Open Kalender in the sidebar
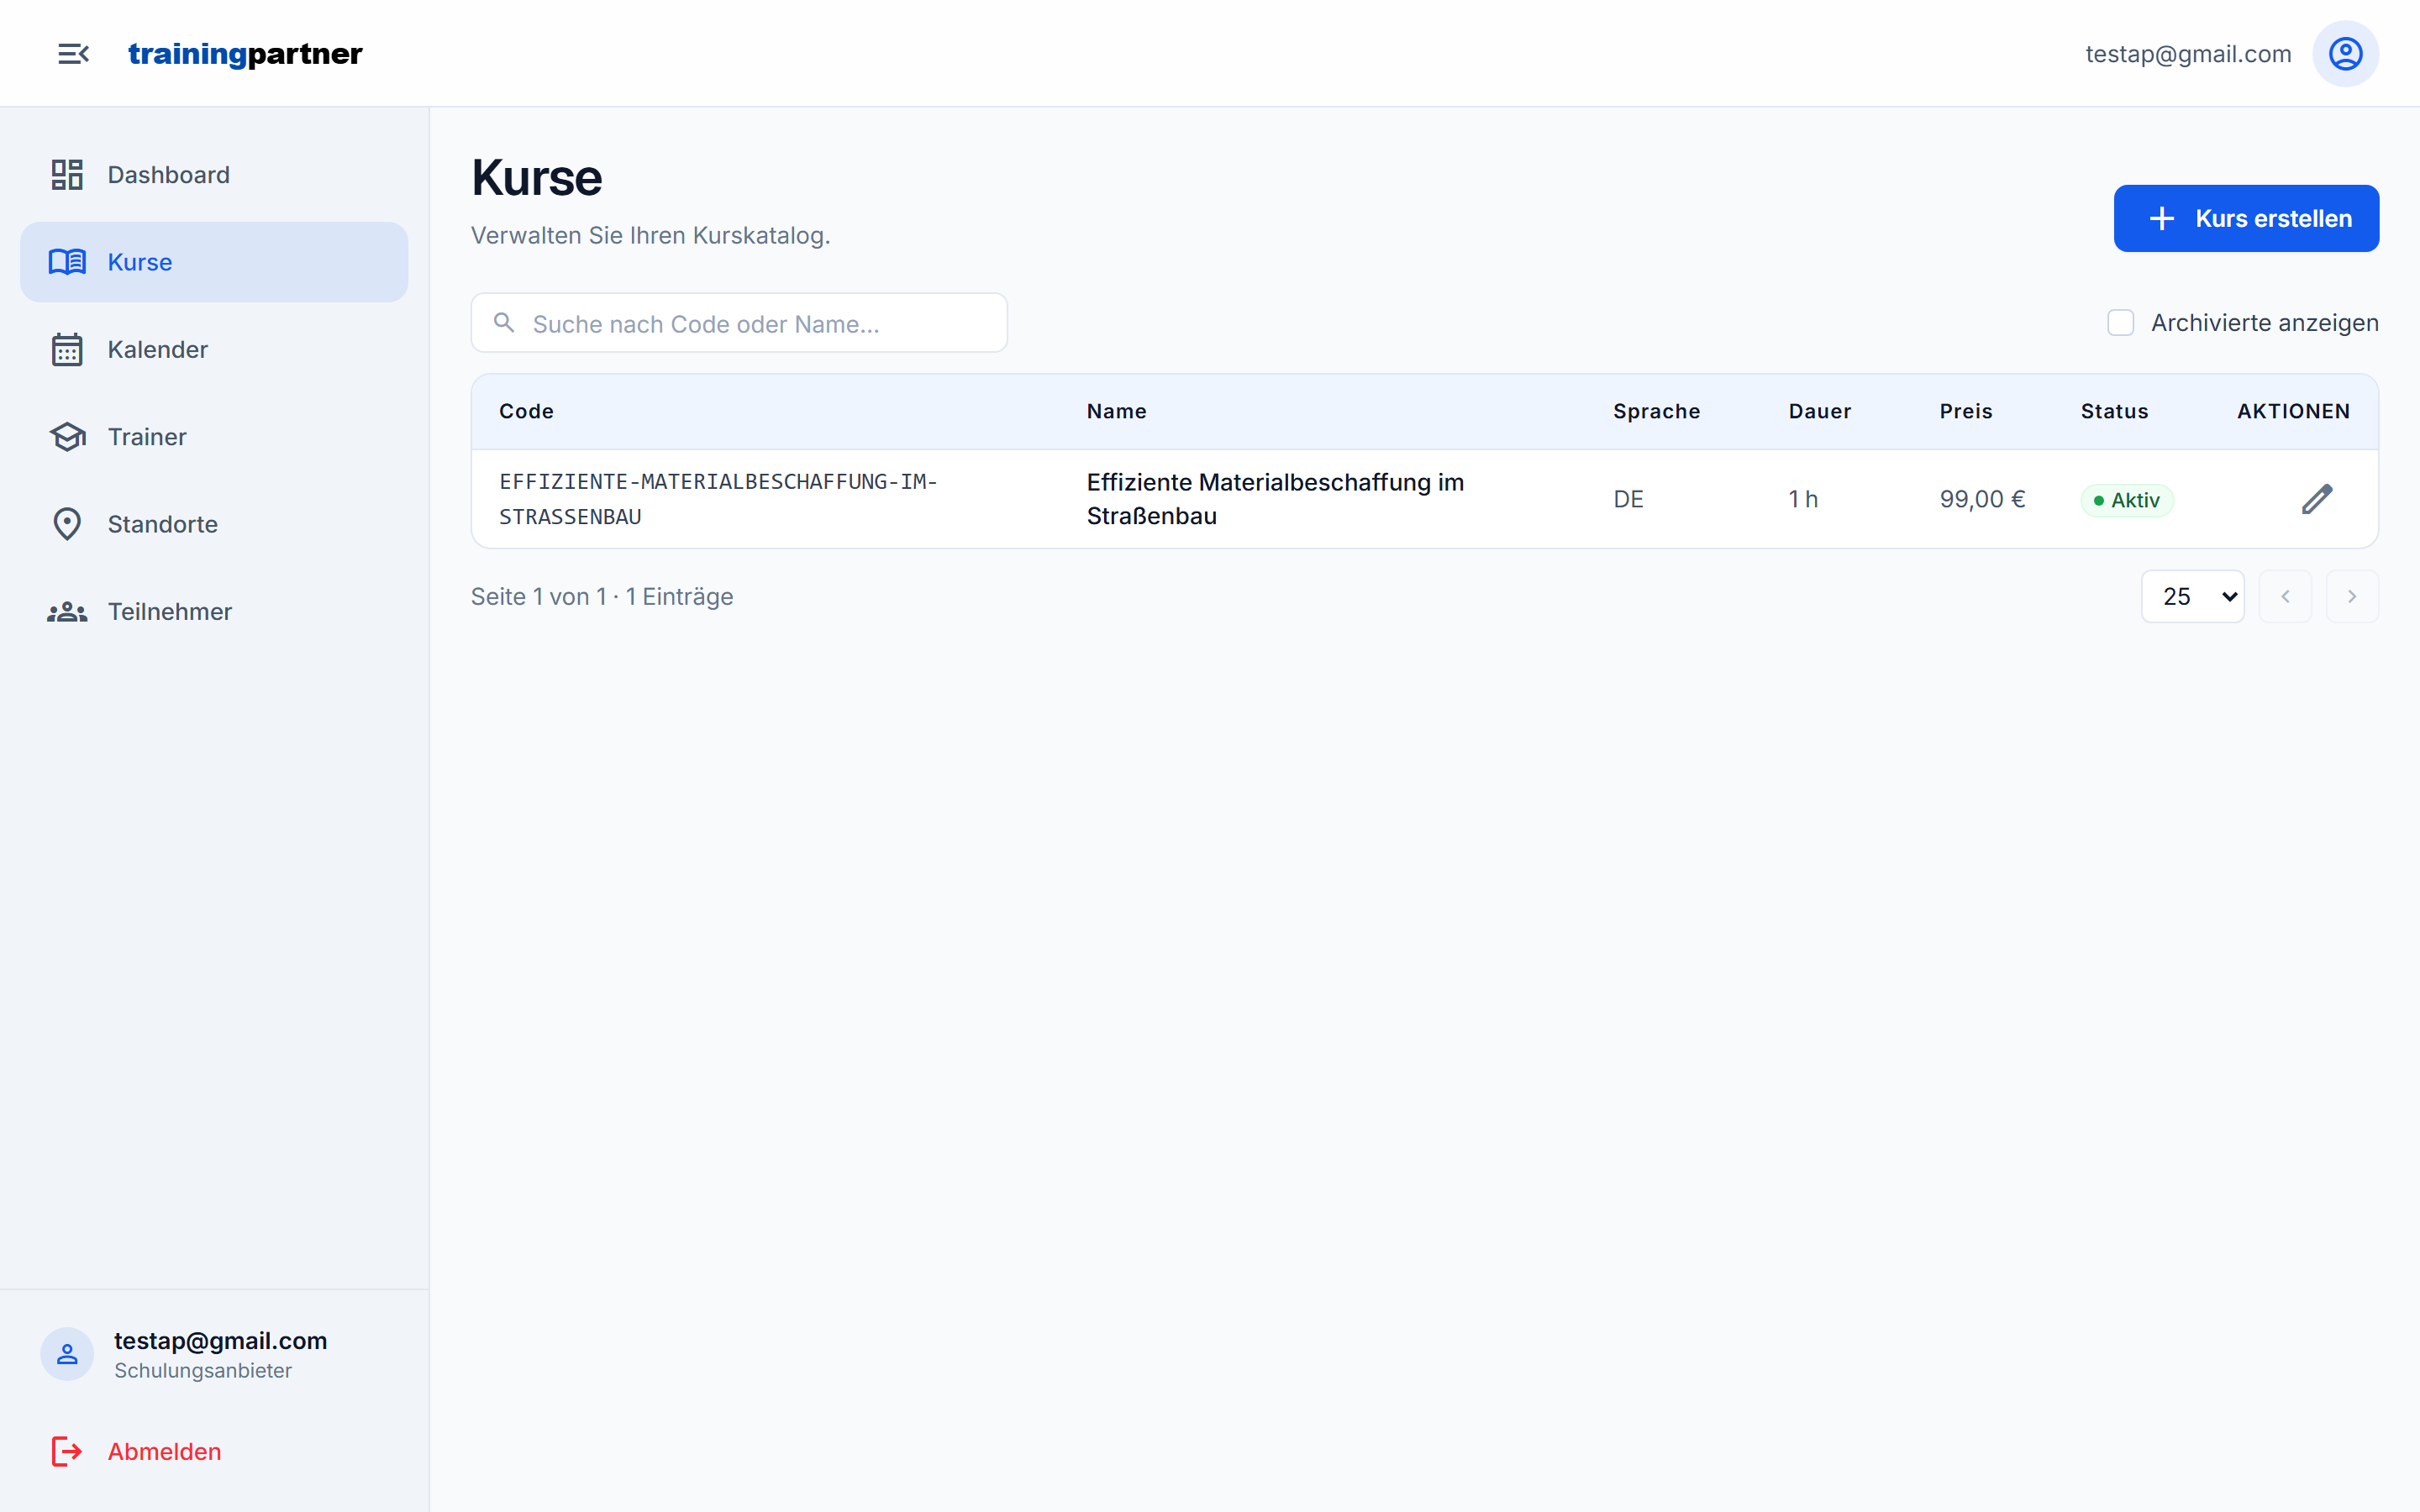Image resolution: width=2420 pixels, height=1512 pixels. (214, 350)
